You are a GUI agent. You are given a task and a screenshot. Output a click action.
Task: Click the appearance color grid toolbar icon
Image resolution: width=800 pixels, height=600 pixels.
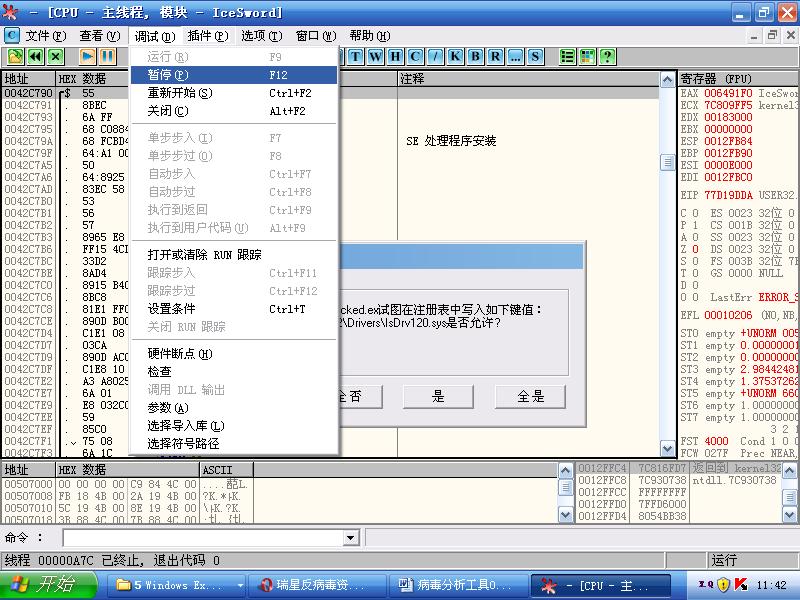(x=587, y=57)
